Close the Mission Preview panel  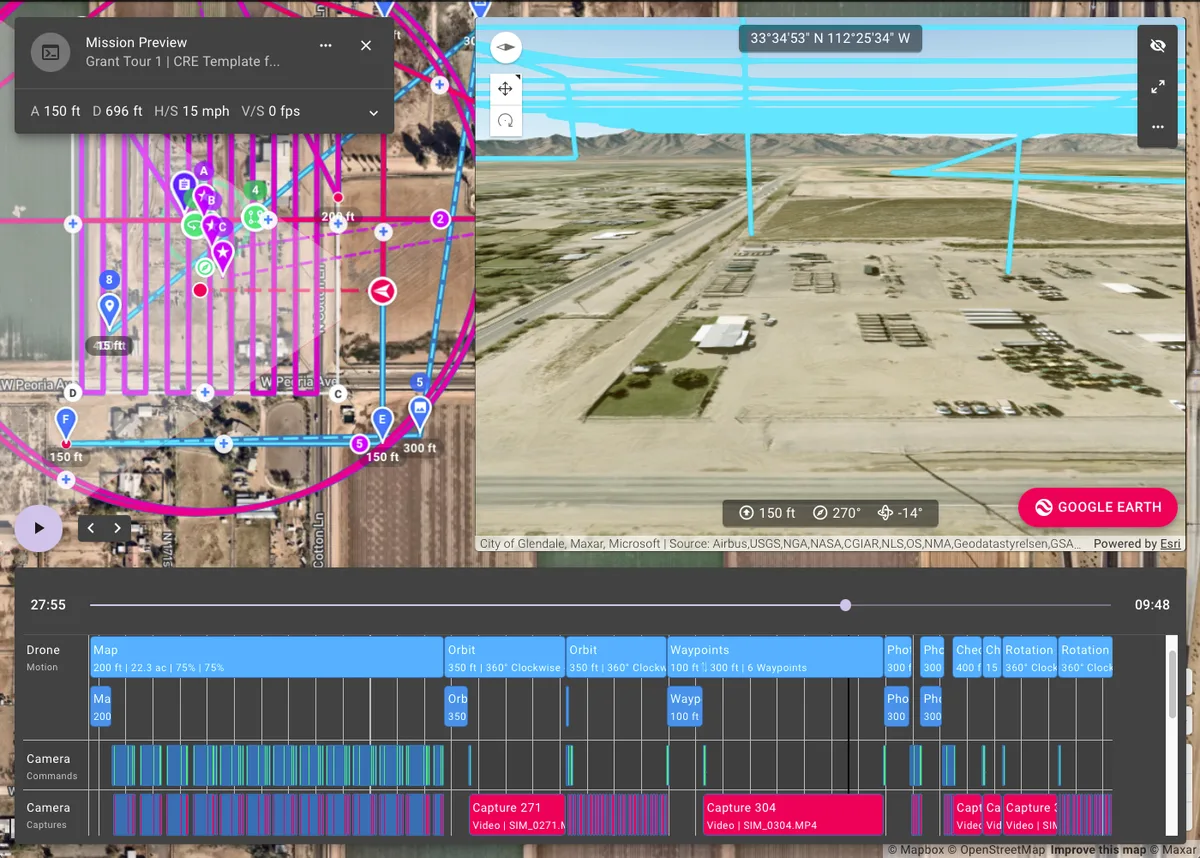coord(366,46)
